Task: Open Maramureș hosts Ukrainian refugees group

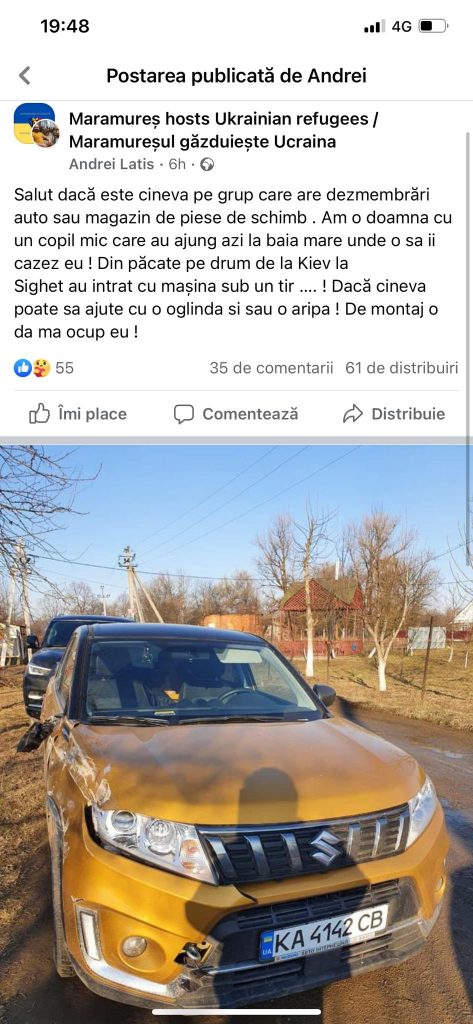Action: (223, 130)
